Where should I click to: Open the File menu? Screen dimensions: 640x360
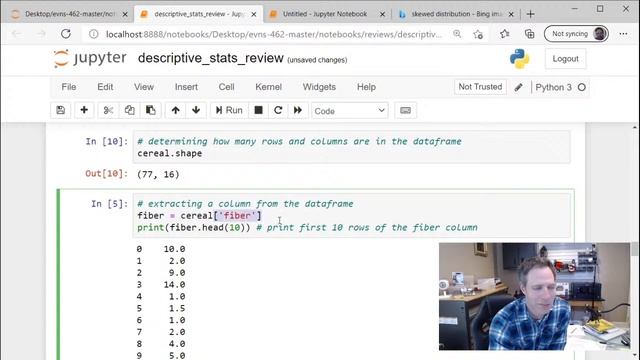(x=69, y=87)
